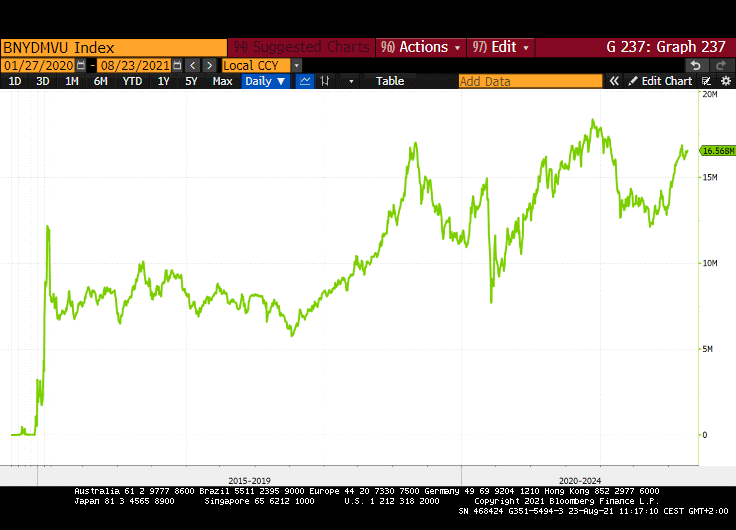Open the start date calendar picker
Viewport: 736px width, 530px height.
82,65
